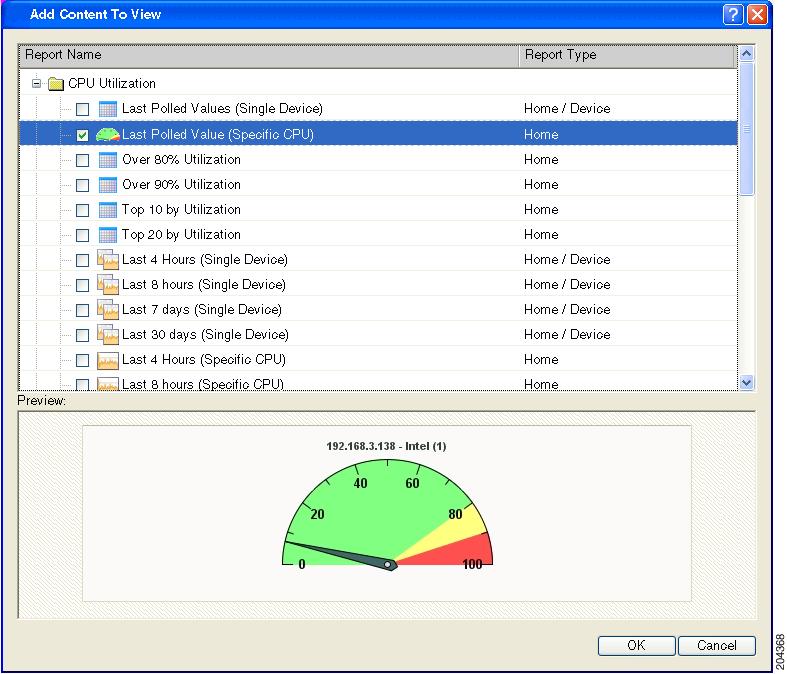Click chart icon of Last 8 hours (Single Device)

click(x=107, y=285)
